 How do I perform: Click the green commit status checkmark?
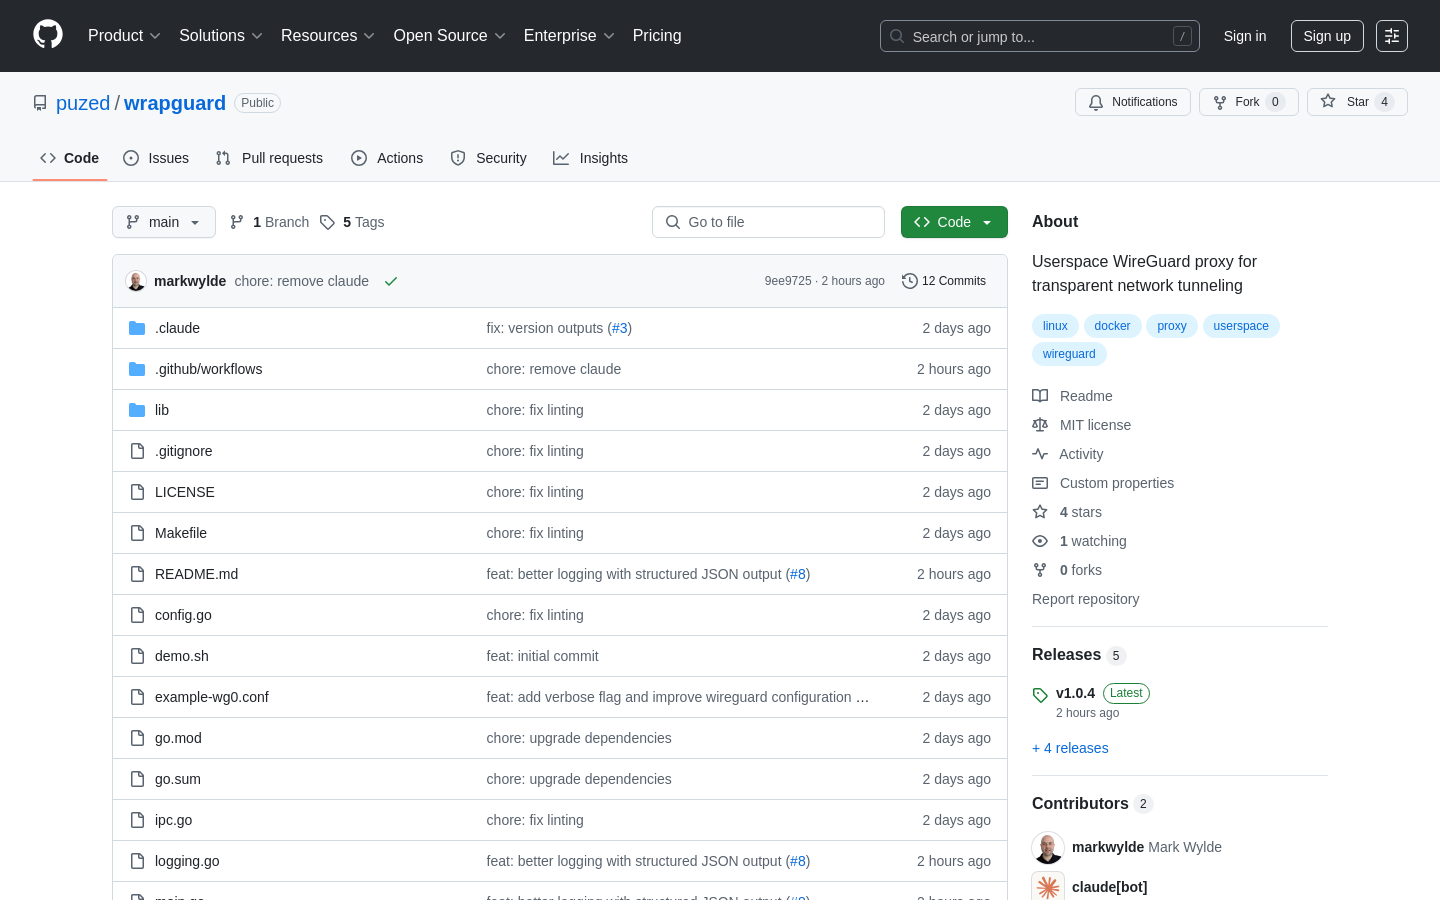[391, 281]
